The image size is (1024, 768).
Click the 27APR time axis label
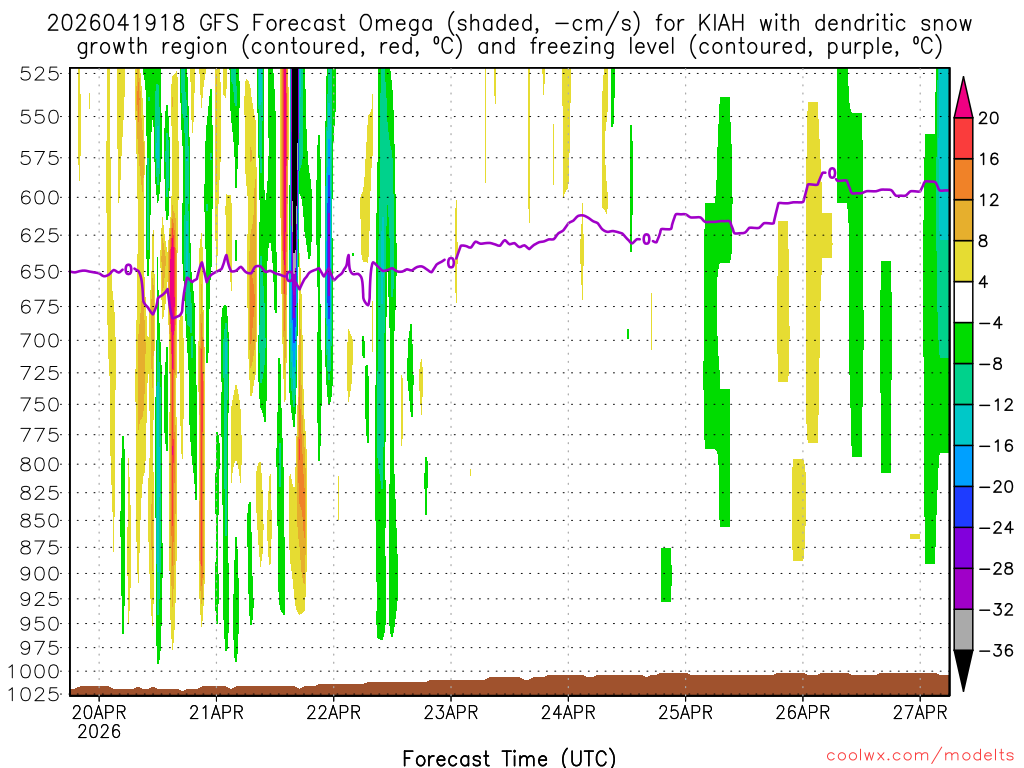[x=920, y=712]
